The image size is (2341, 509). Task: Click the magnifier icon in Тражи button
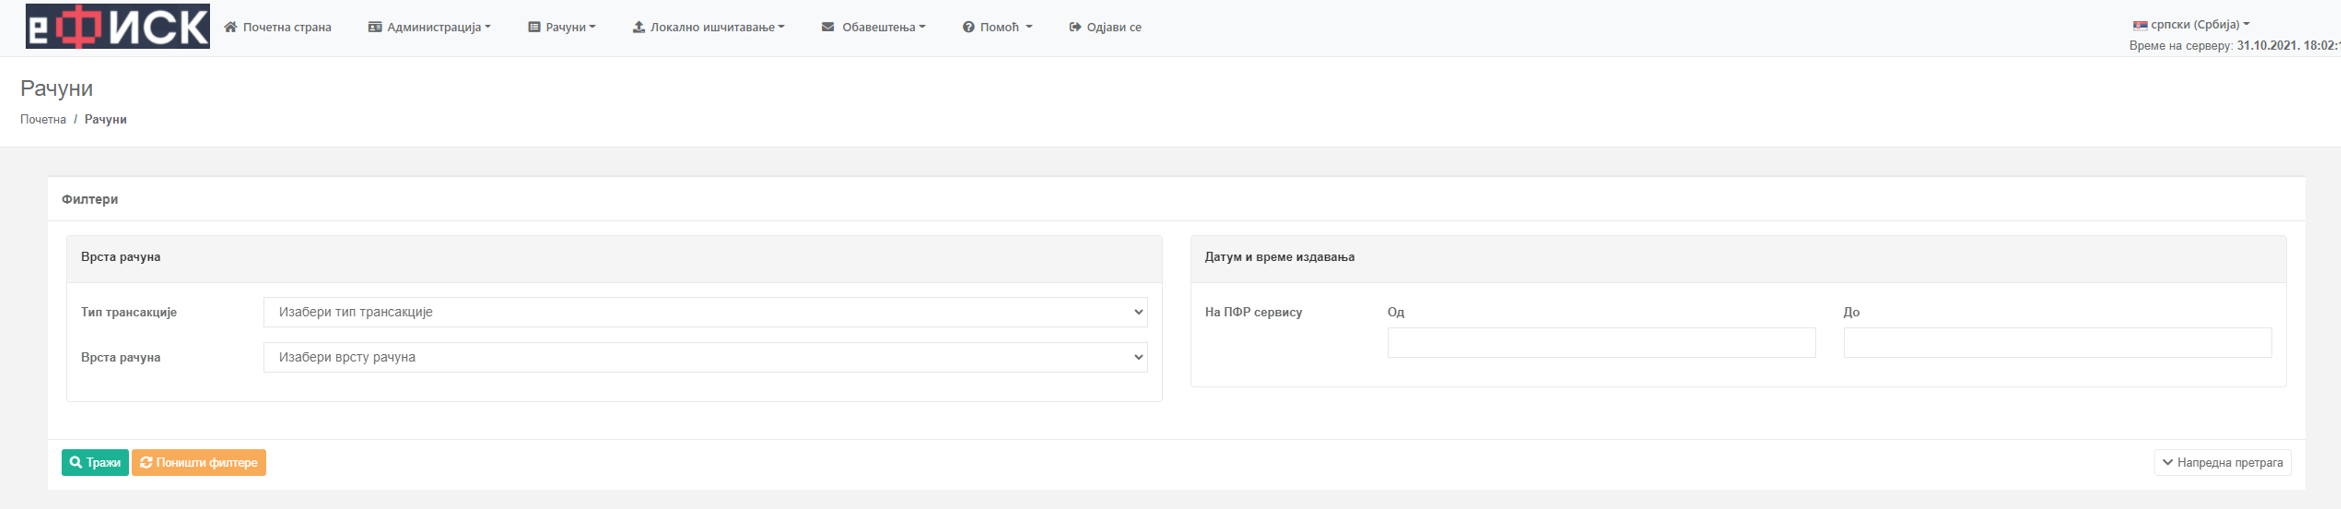[76, 463]
